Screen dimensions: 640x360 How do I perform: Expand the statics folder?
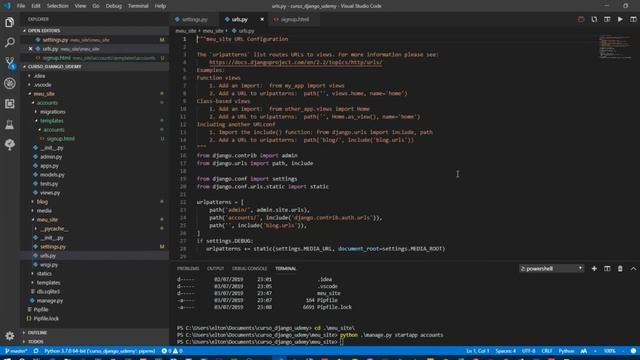pyautogui.click(x=44, y=273)
